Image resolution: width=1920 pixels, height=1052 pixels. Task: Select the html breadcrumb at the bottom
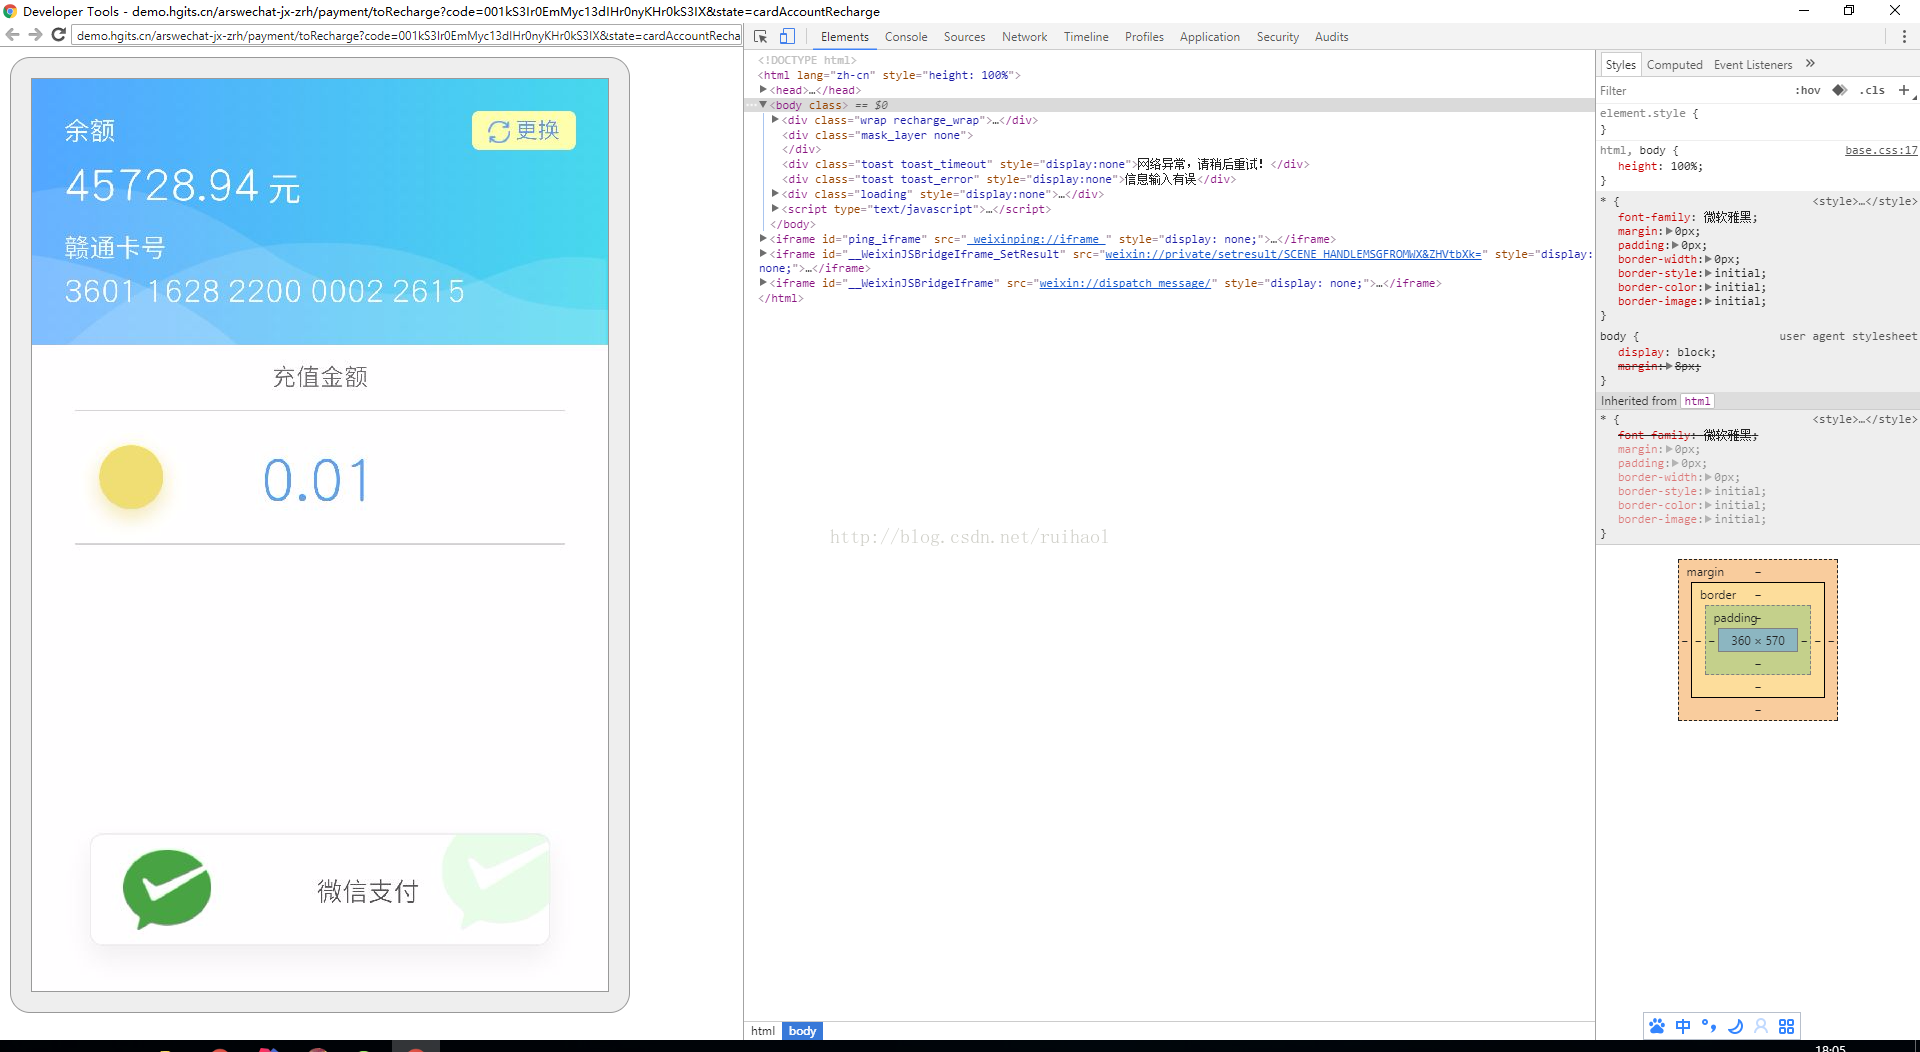tap(763, 1031)
